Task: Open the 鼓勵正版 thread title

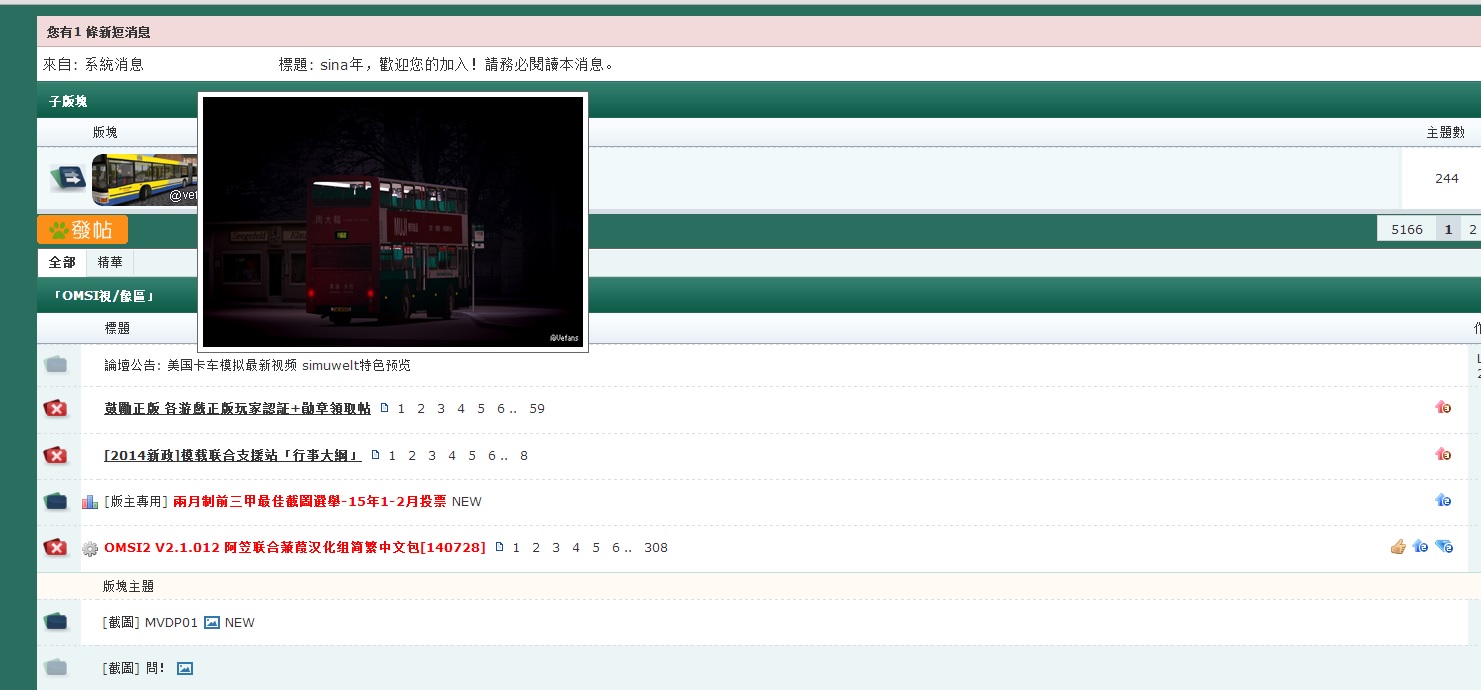Action: [x=237, y=408]
